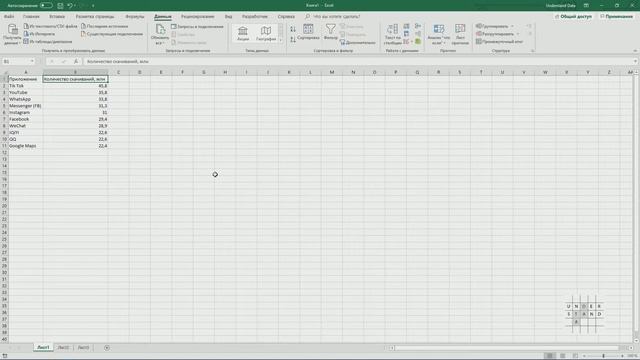The width and height of the screenshot is (640, 360).
Task: Click Text to Columns (Текст по столбцам)
Action: pyautogui.click(x=393, y=34)
